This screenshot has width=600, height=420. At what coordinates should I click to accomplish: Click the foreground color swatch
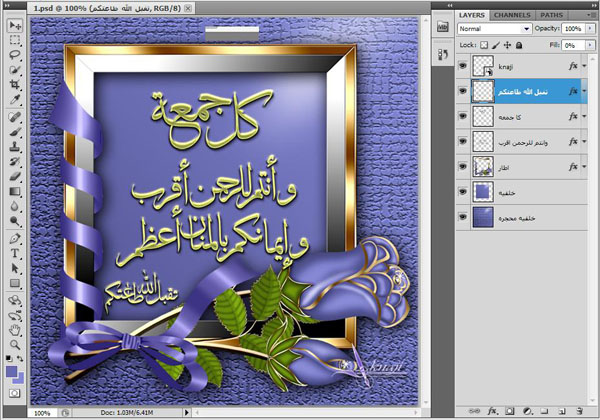tap(11, 369)
